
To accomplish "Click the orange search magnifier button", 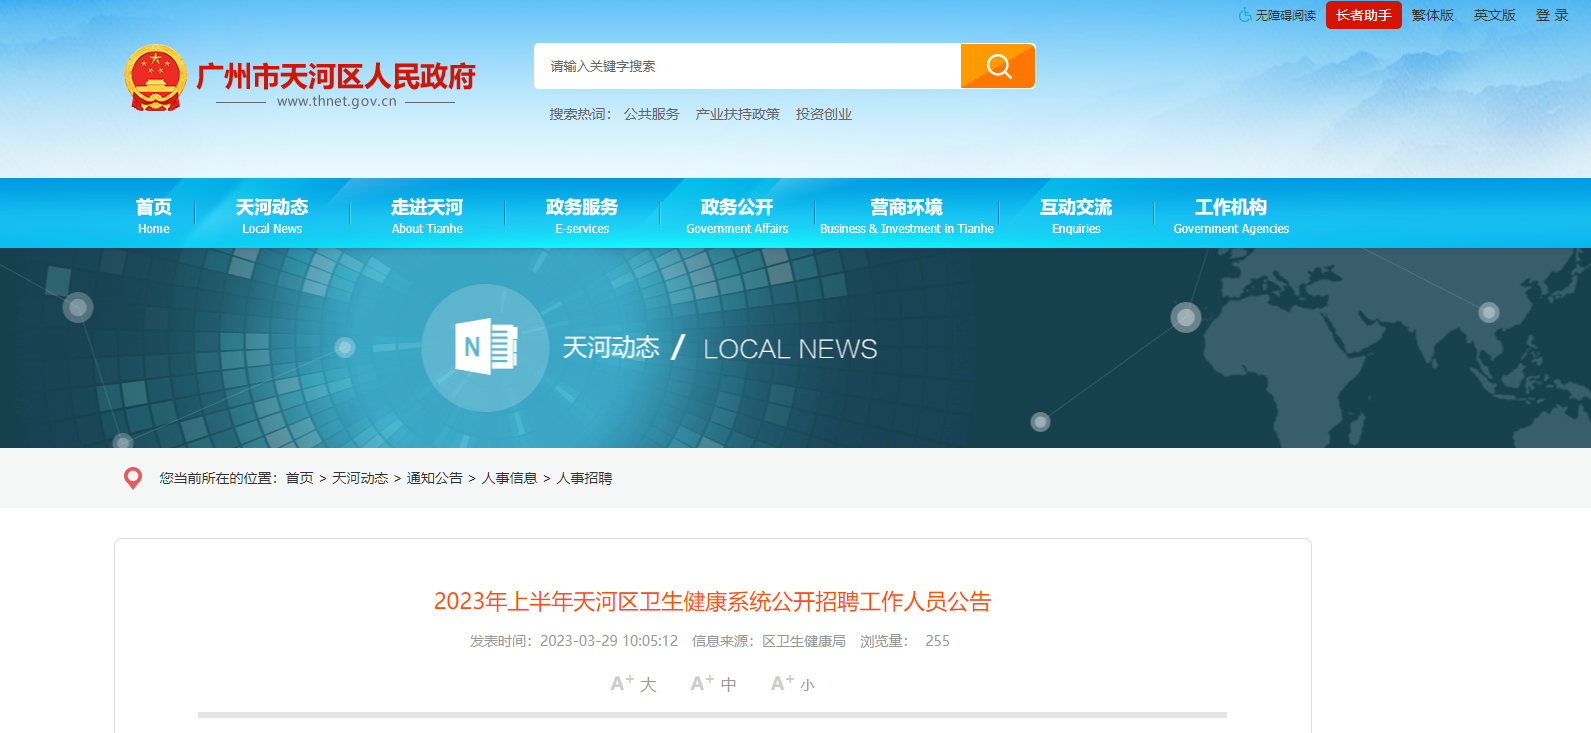I will [997, 66].
